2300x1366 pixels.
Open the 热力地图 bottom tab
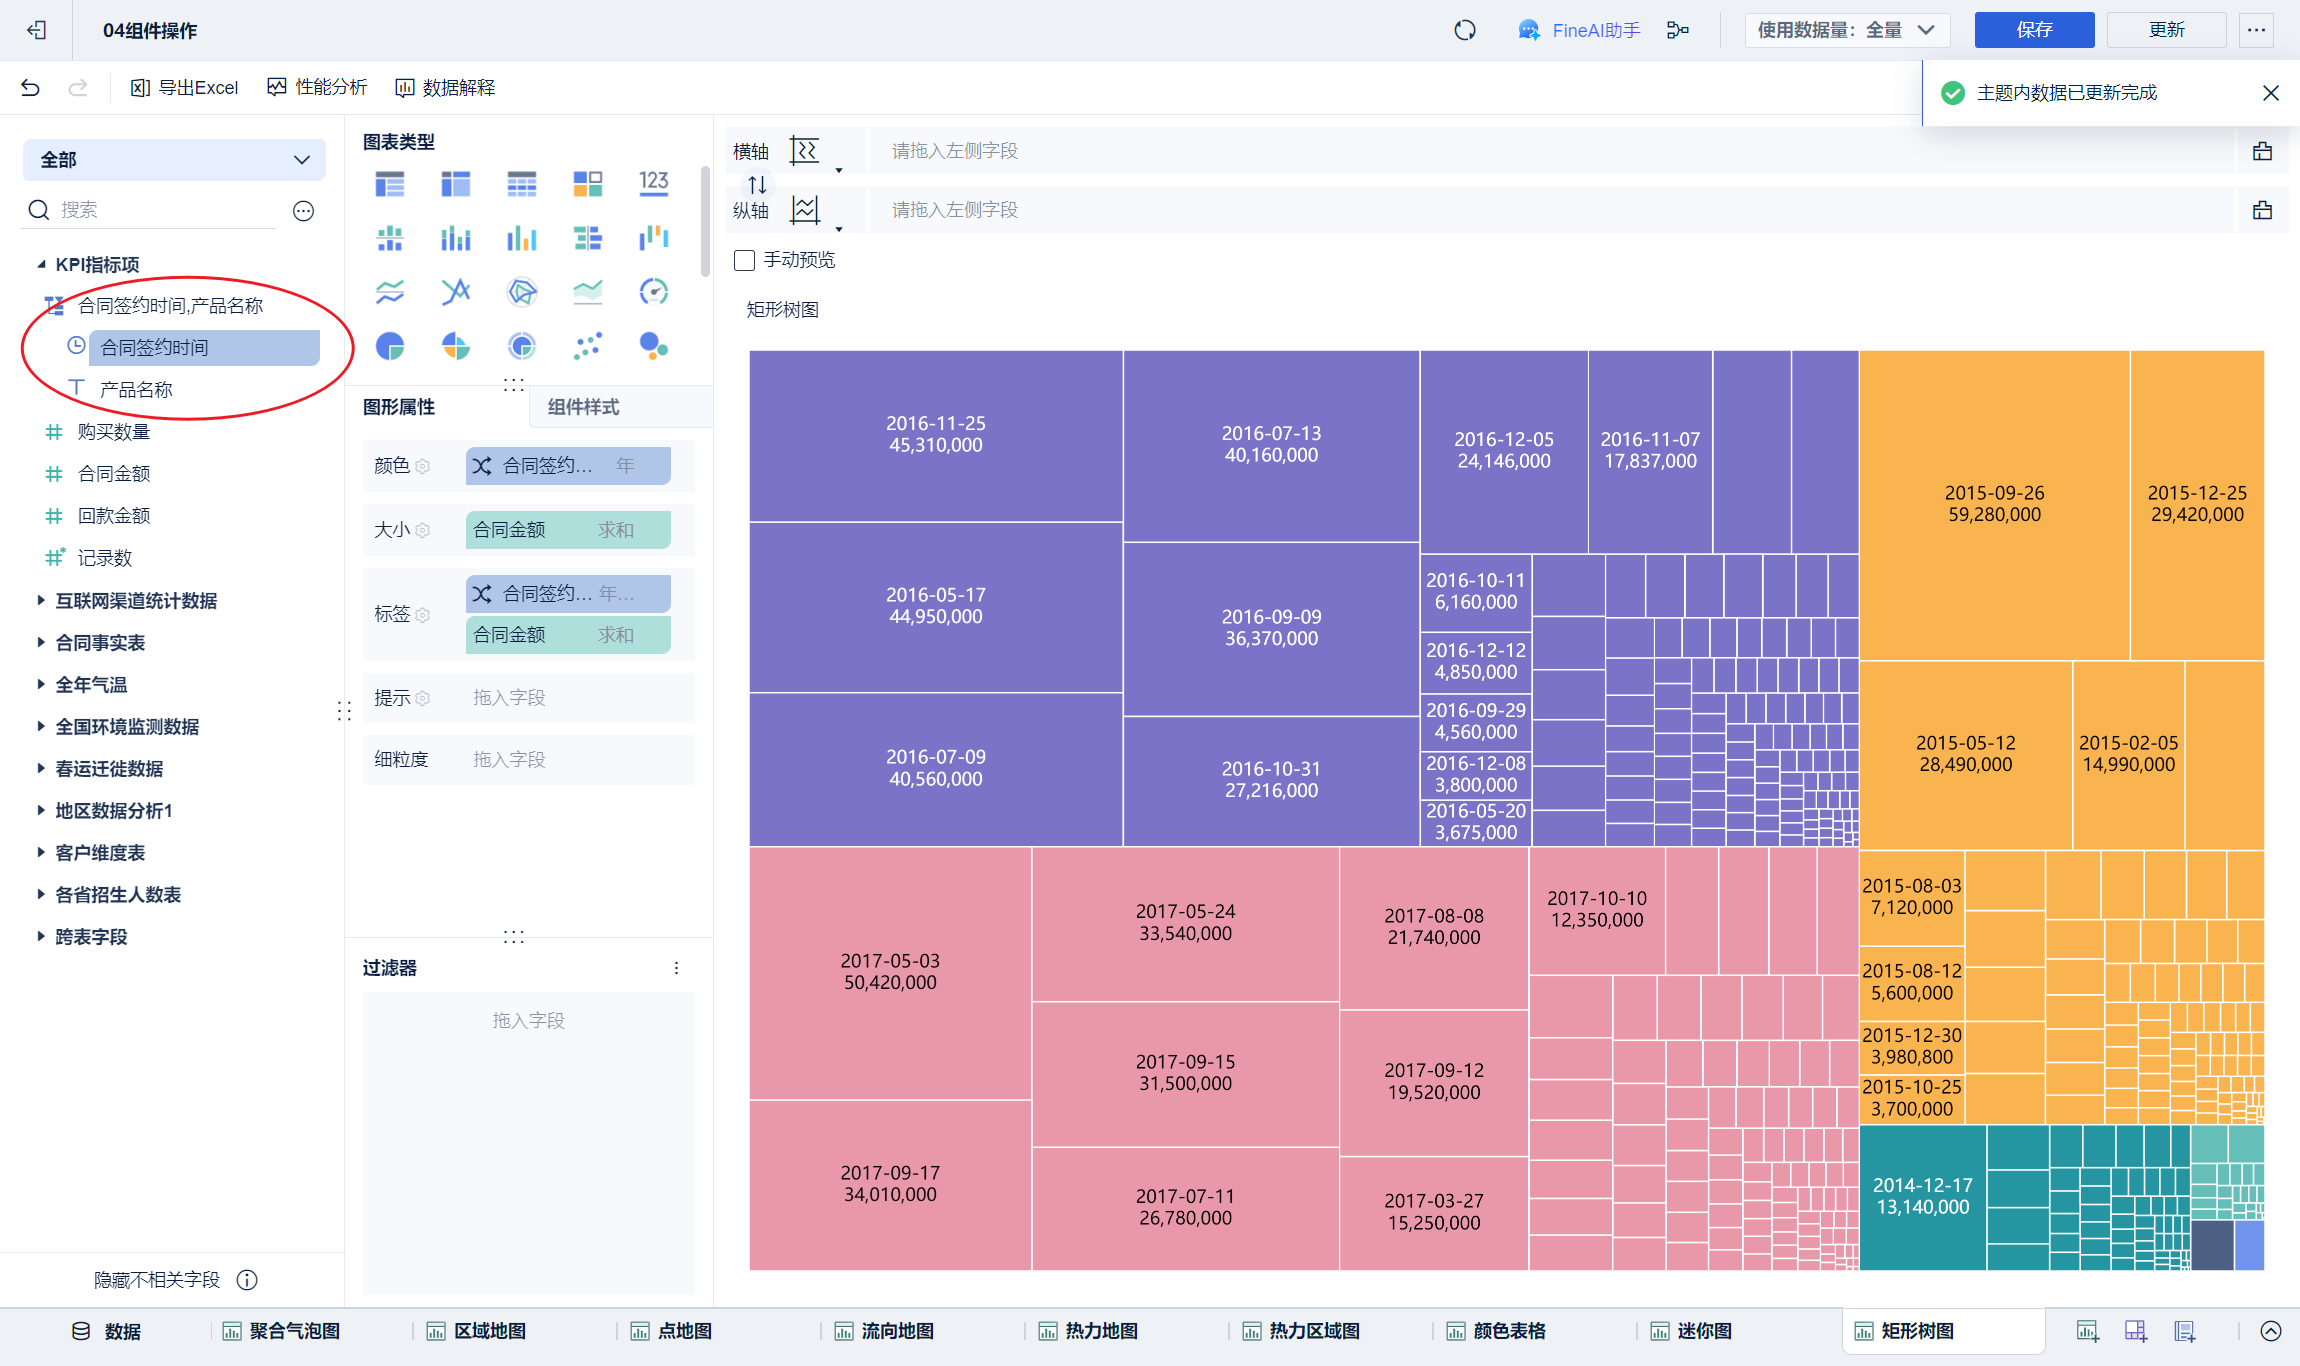pyautogui.click(x=1100, y=1331)
